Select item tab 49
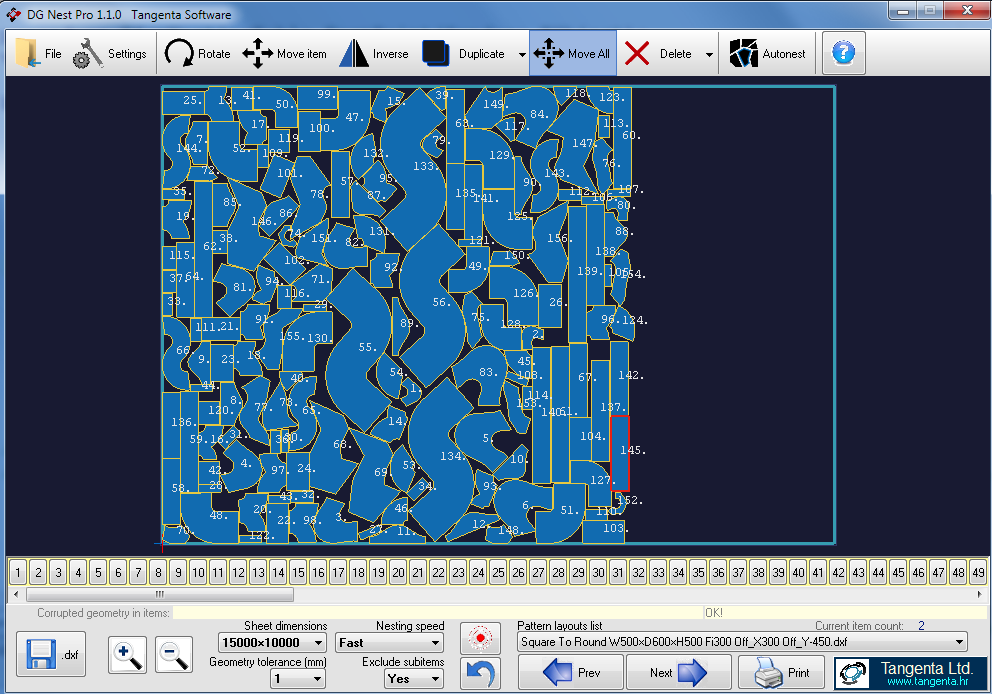Viewport: 992px width, 694px height. click(x=978, y=573)
